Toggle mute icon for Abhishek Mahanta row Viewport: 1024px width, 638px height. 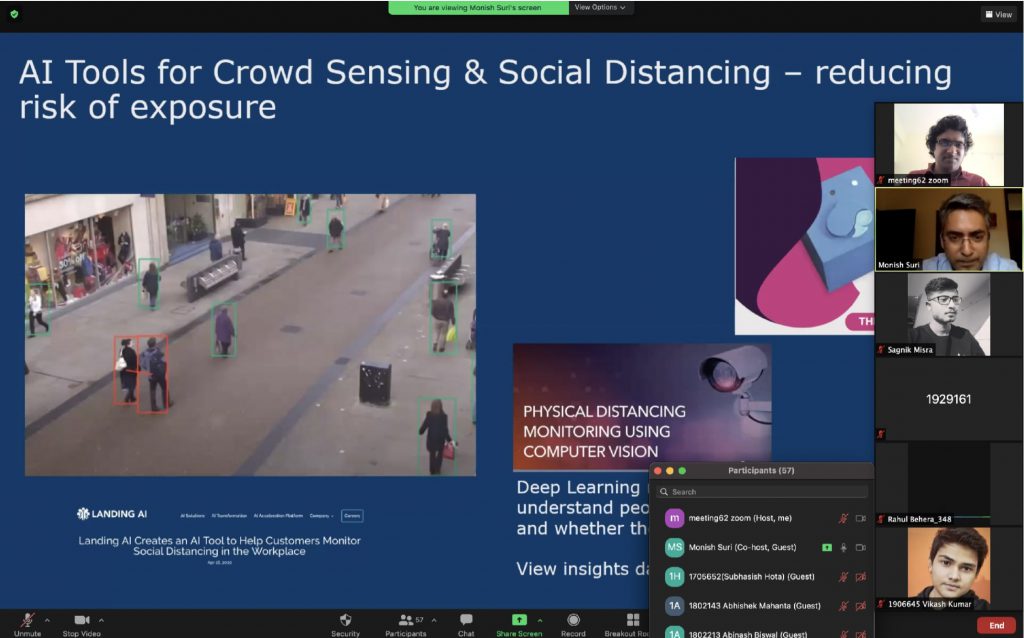click(x=844, y=606)
